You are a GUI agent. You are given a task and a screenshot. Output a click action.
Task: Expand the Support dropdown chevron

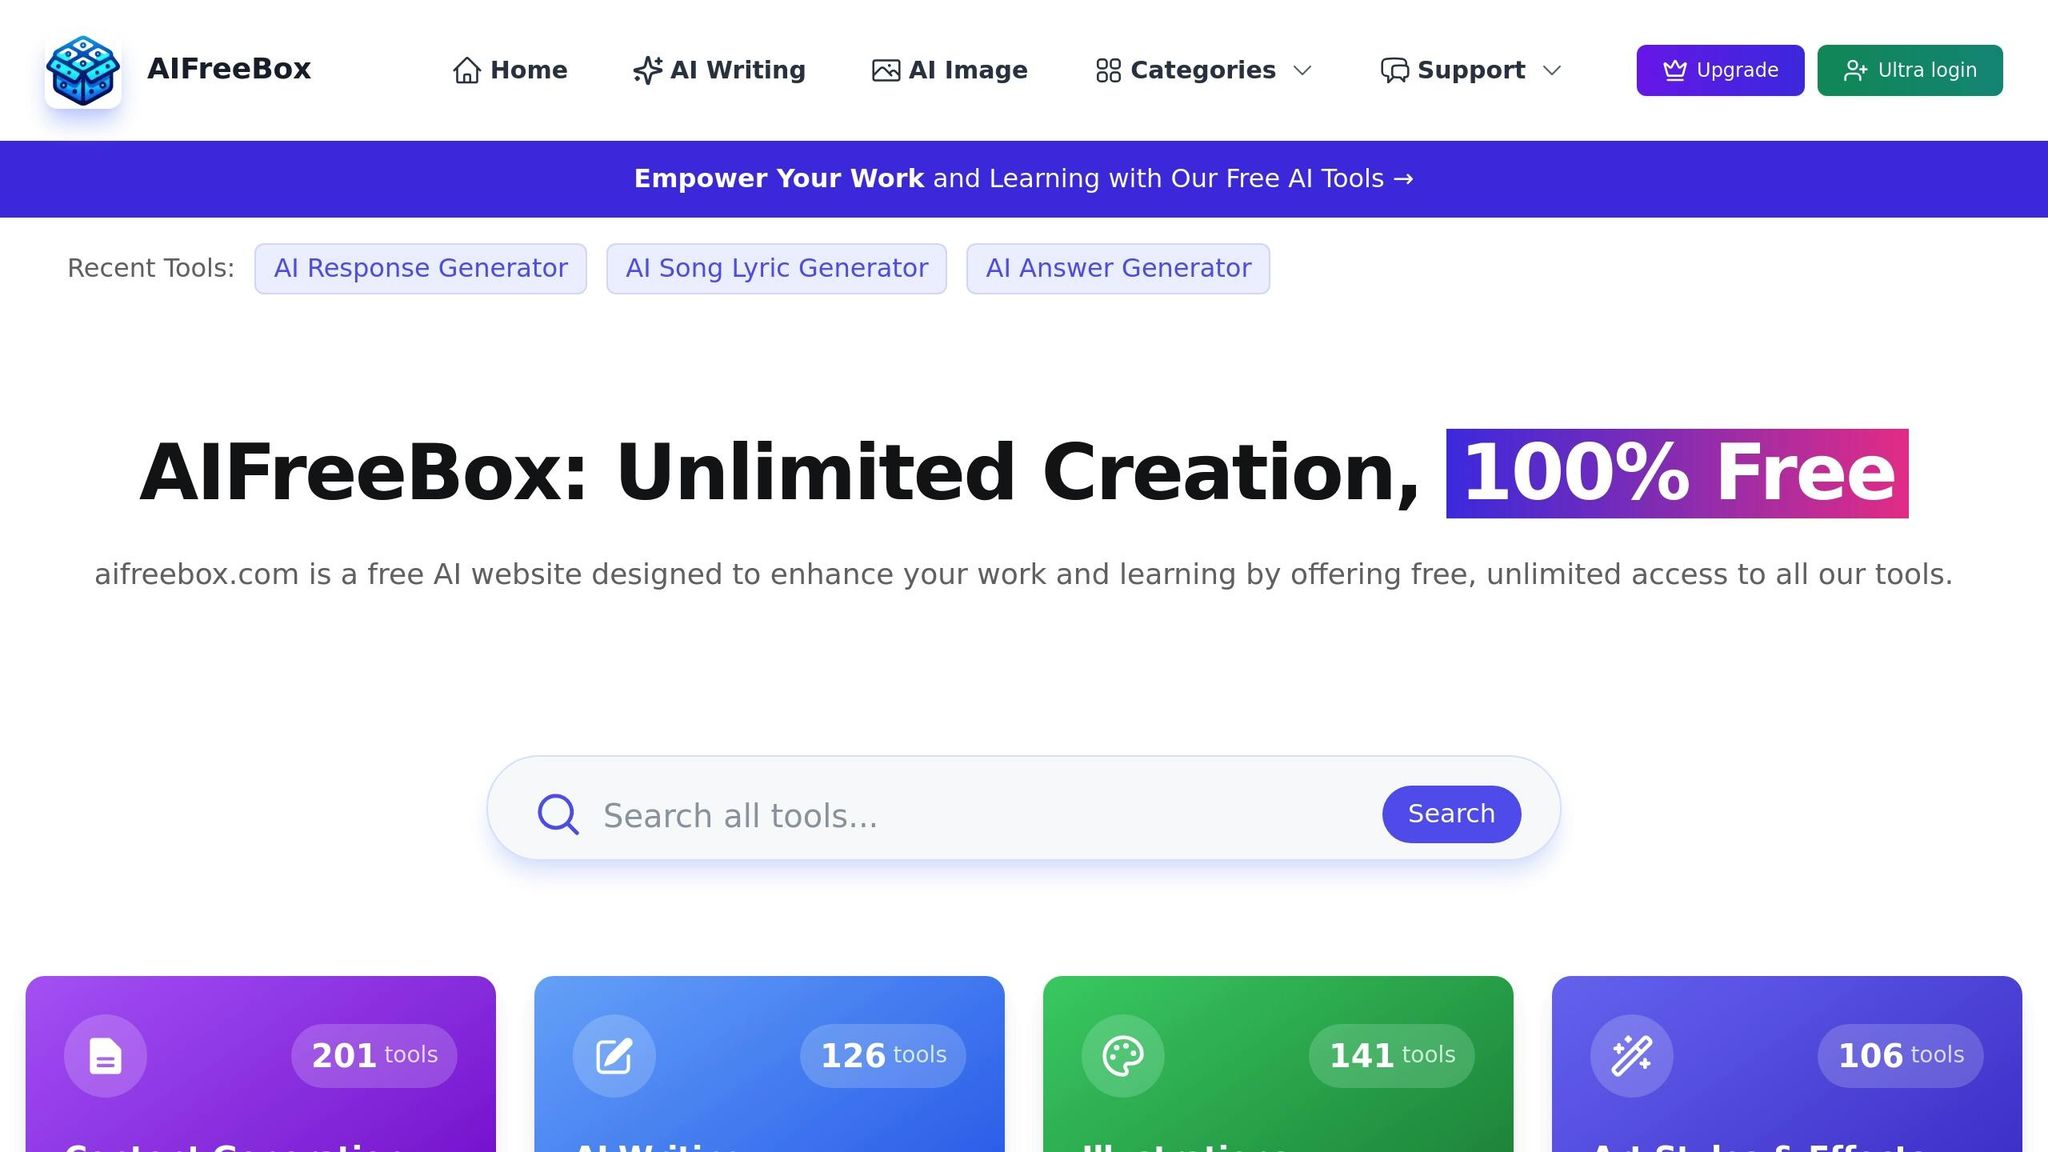pos(1552,70)
